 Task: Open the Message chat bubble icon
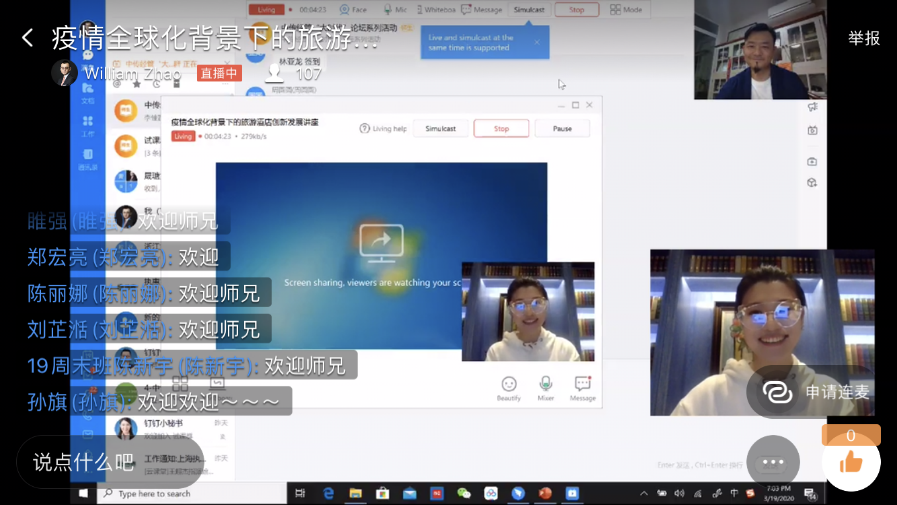tap(583, 387)
